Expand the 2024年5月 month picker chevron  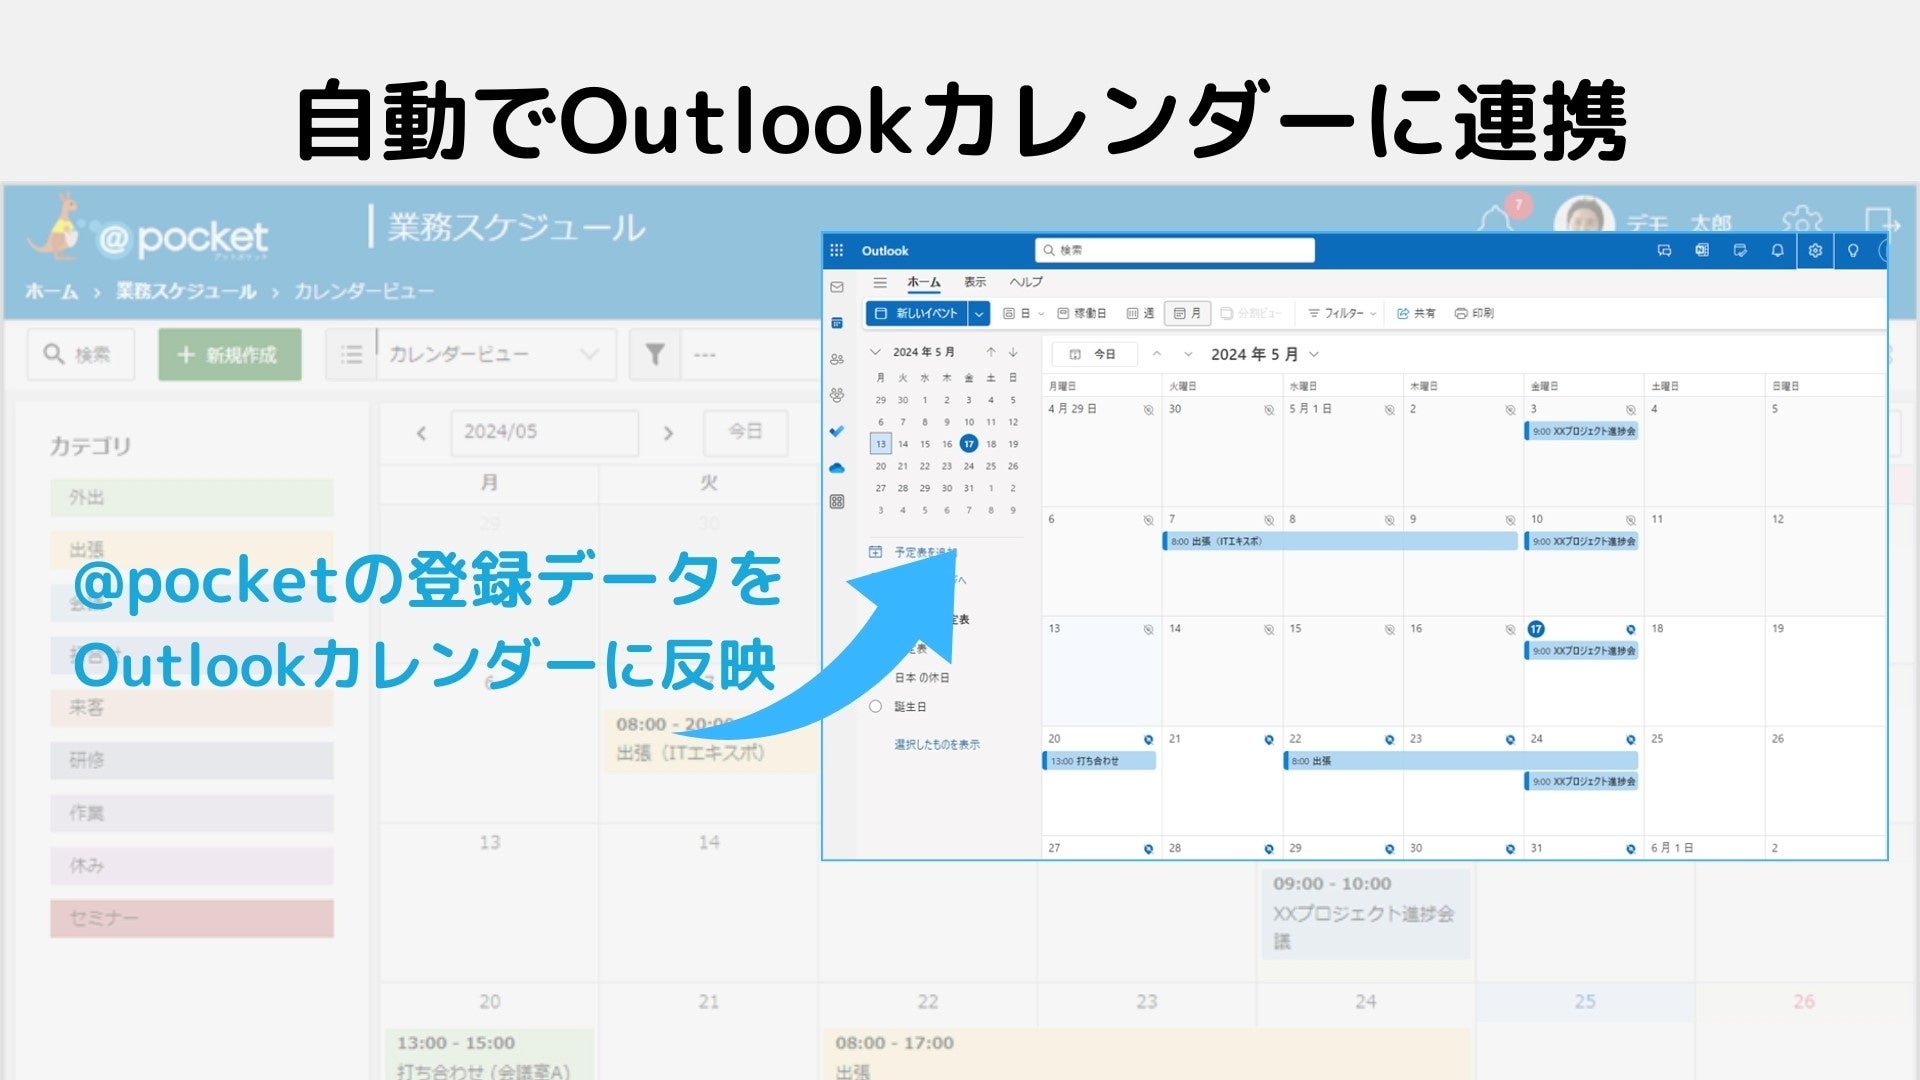point(1314,355)
